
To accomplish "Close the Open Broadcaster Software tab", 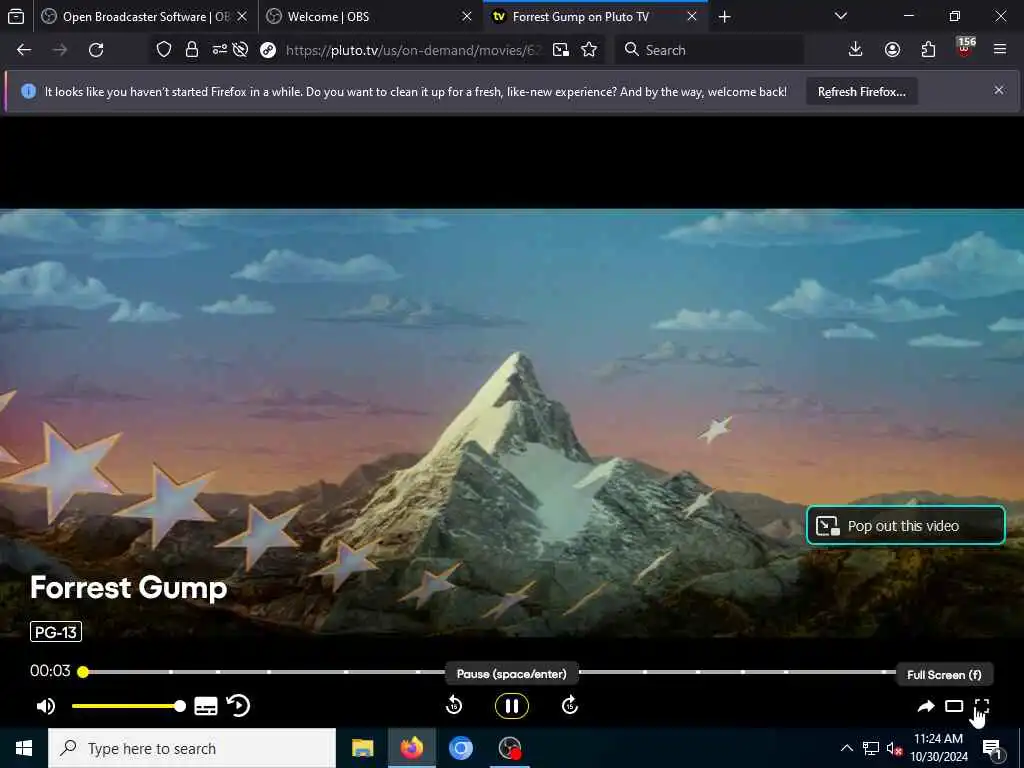I will 242,16.
